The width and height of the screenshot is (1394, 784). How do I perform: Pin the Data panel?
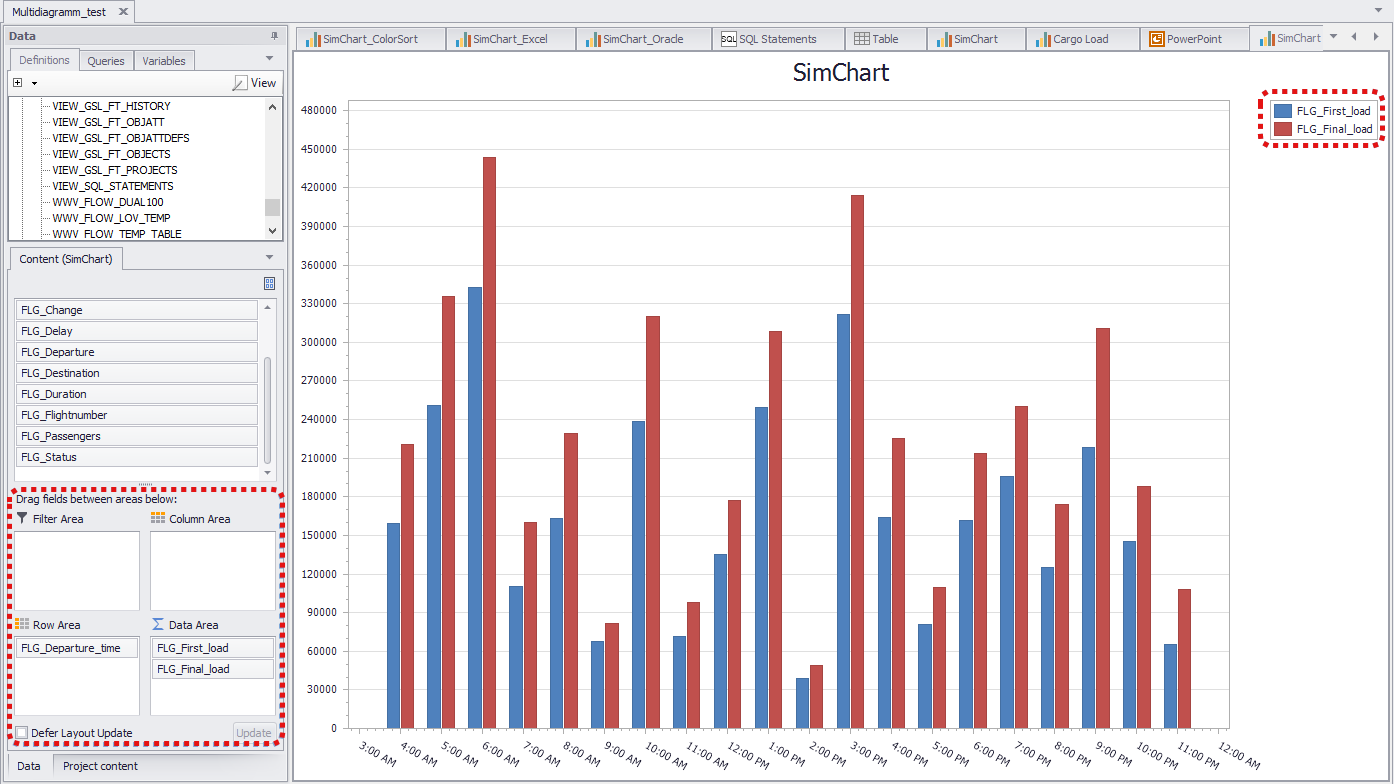(274, 36)
